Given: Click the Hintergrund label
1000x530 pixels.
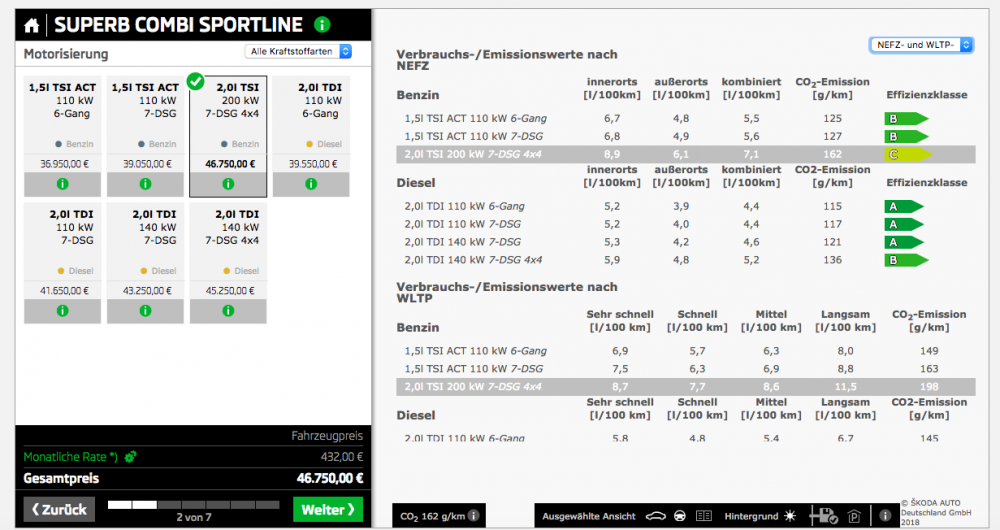Looking at the screenshot, I should click(x=751, y=516).
